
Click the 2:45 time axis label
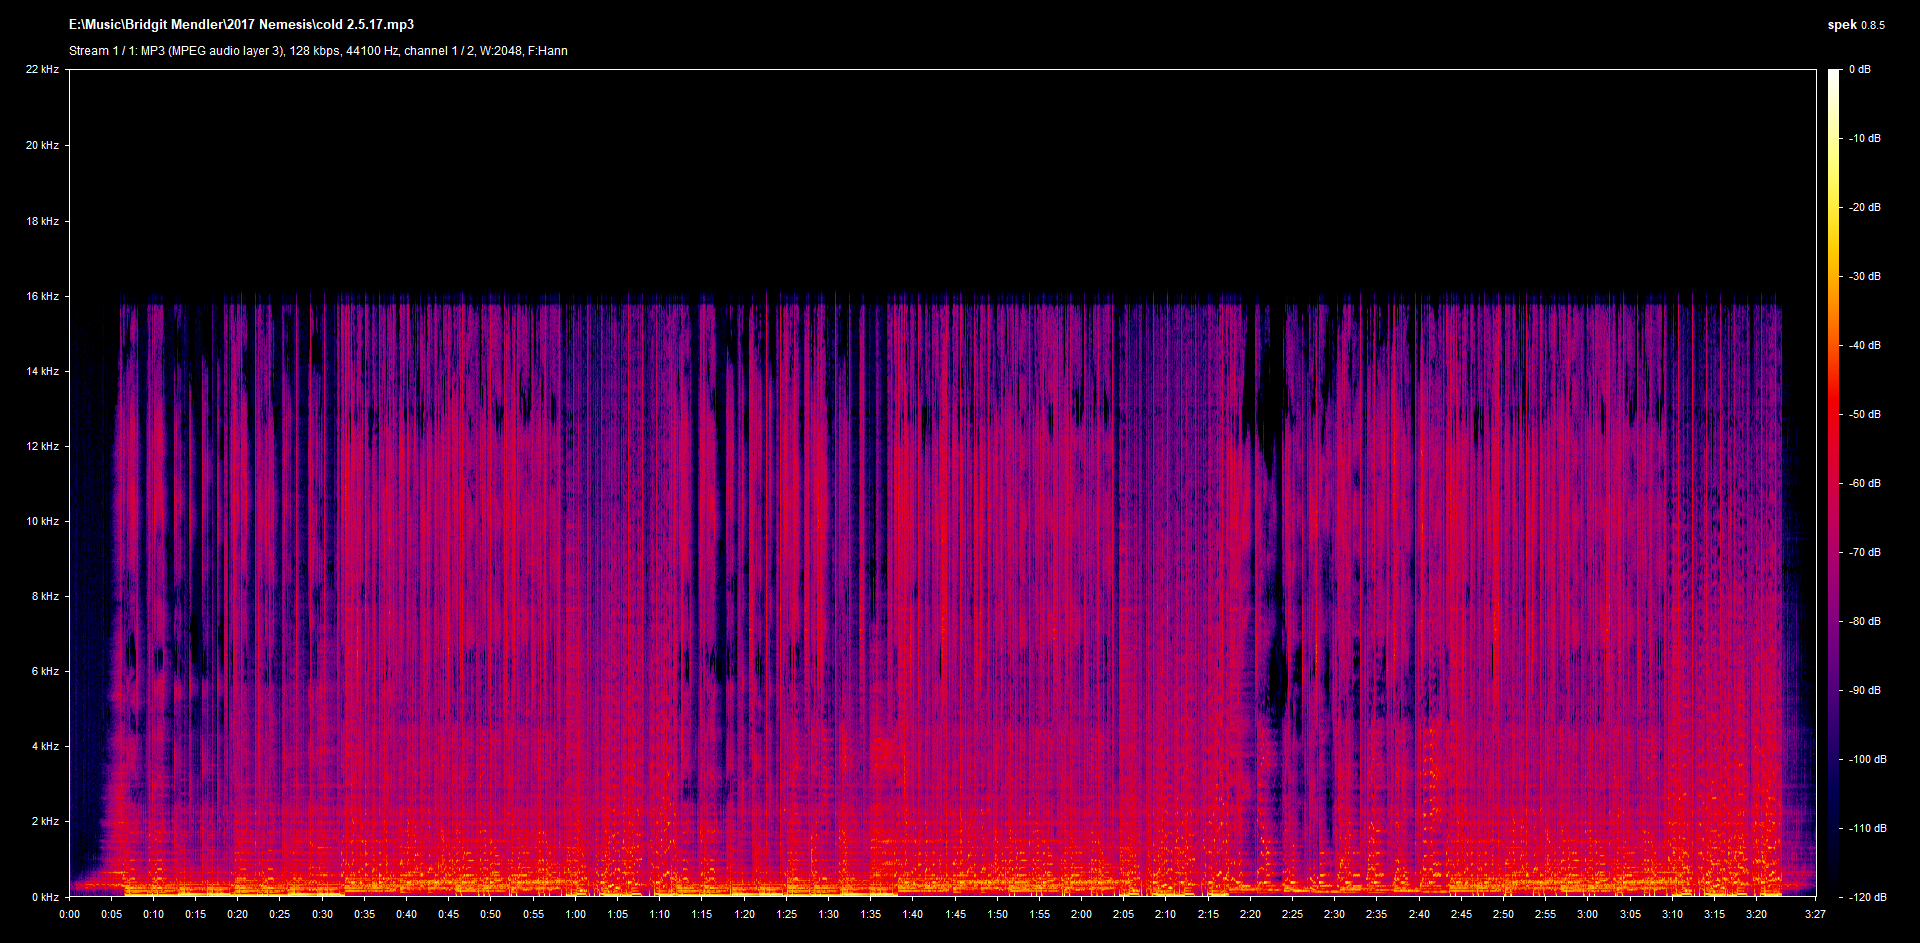[x=1461, y=914]
